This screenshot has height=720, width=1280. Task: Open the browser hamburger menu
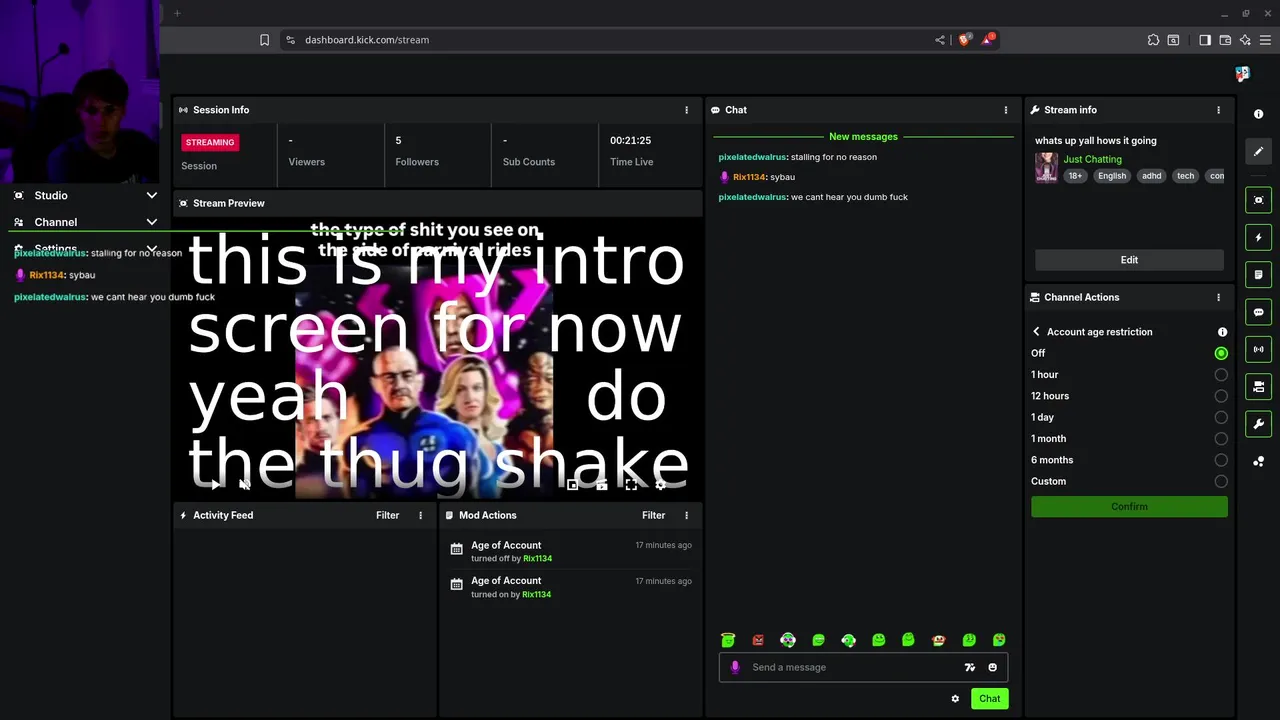coord(1265,40)
